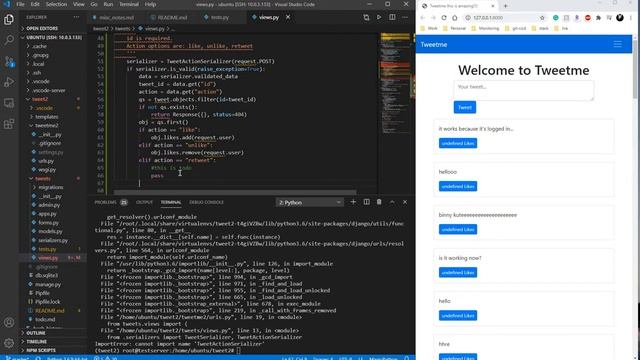Run the Python file with the play icon

pyautogui.click(x=379, y=18)
